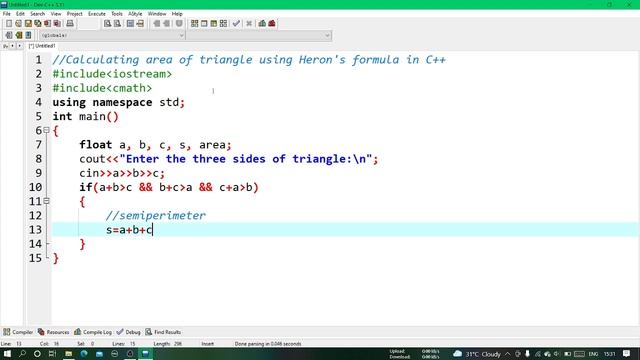Screen dimensions: 640x360
Task: Click the left tab-scroll arrow beside Untitled1
Action: coord(12,46)
